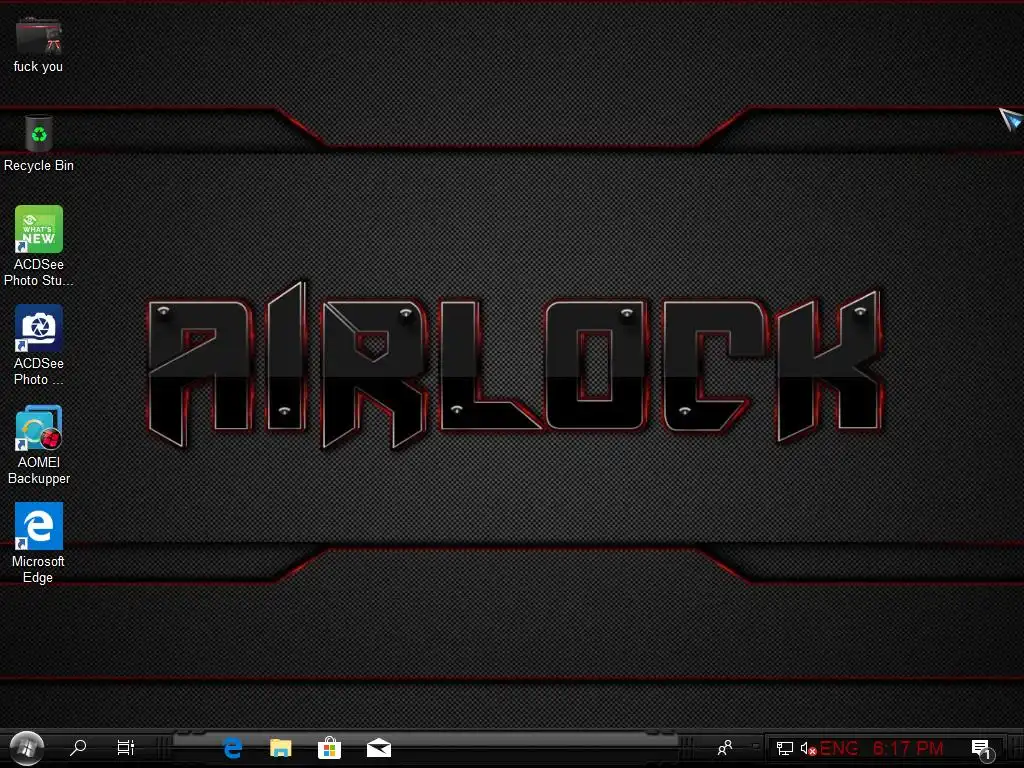Open the clock showing 6:17 PM
This screenshot has width=1024, height=768.
pos(908,748)
